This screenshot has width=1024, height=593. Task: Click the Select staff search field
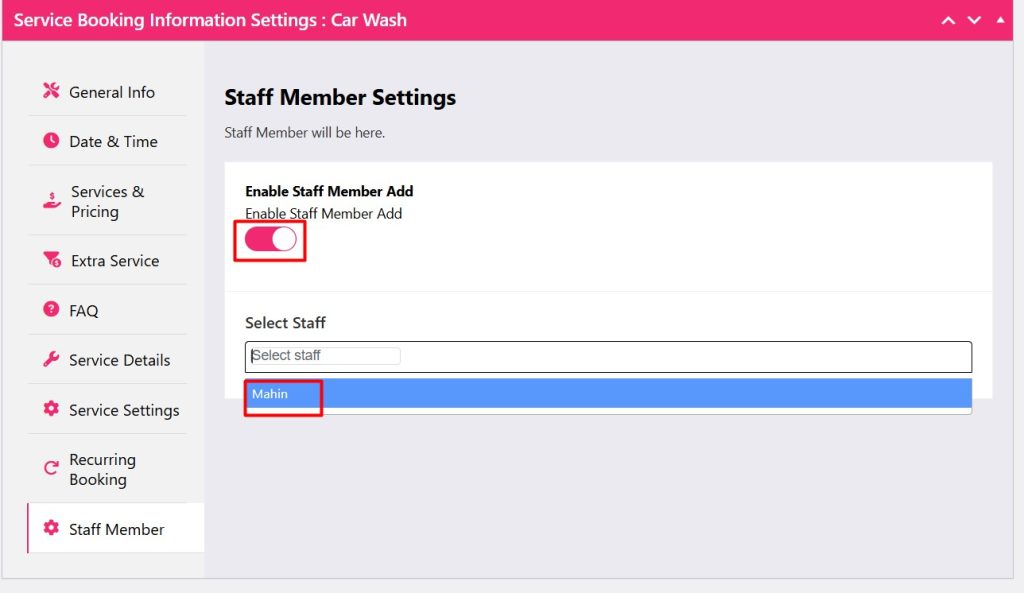tap(325, 356)
